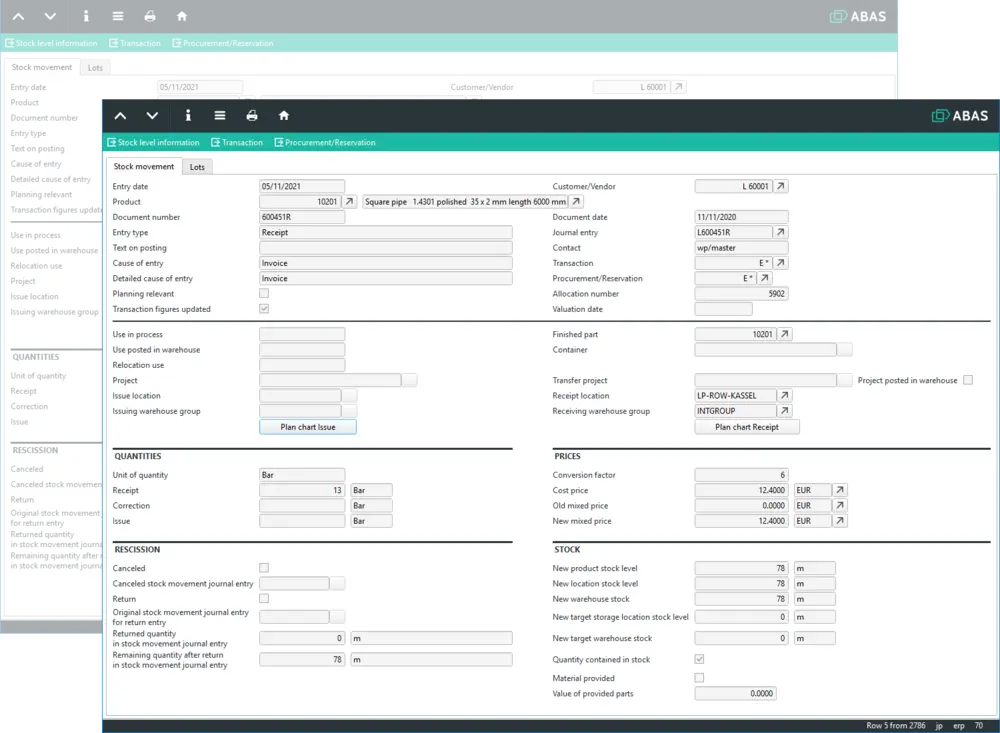Open Customer/Vendor L 60001 link arrow in front window
This screenshot has height=733, width=1000.
tap(781, 186)
